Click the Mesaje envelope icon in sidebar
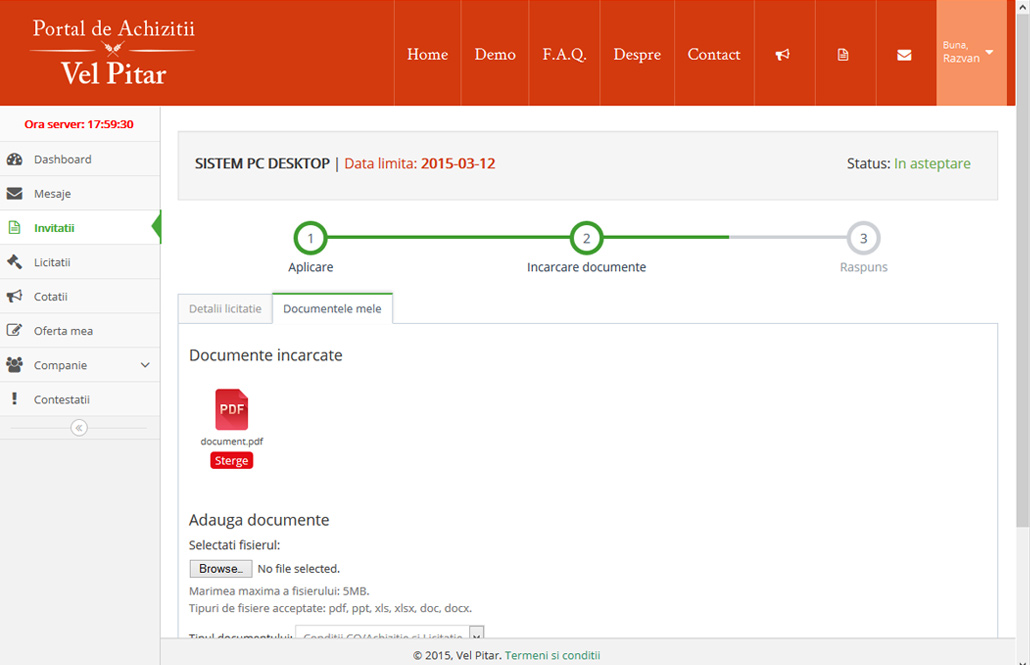 point(14,193)
